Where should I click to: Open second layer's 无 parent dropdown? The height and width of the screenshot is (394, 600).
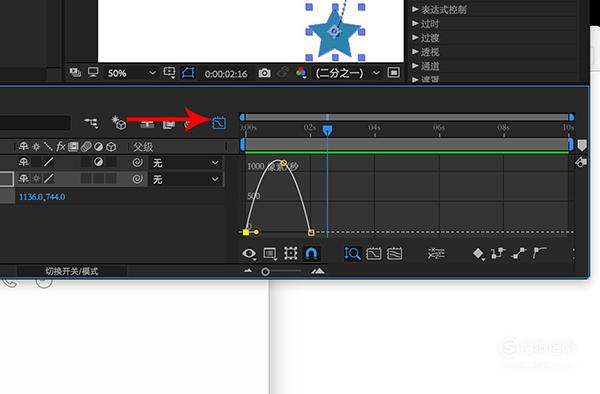pos(186,179)
